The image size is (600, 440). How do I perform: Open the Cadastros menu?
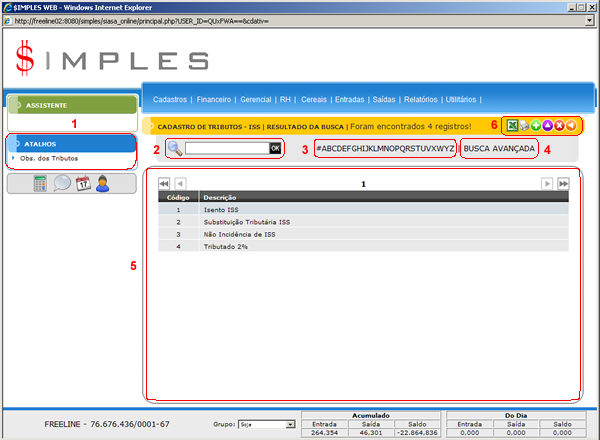[171, 100]
